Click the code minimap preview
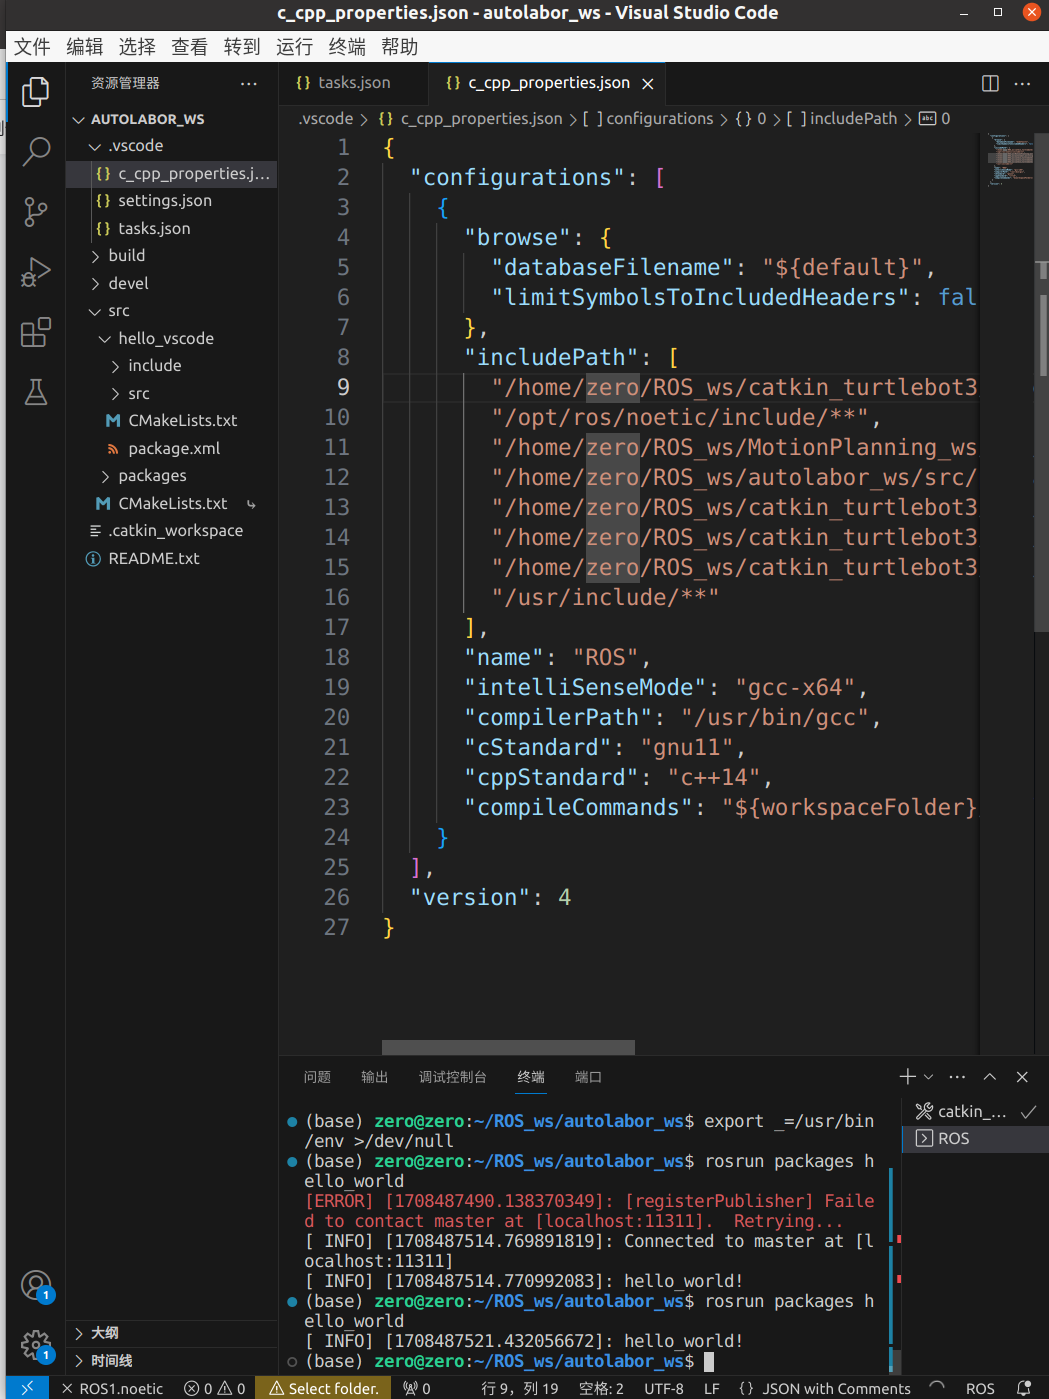 coord(1010,160)
